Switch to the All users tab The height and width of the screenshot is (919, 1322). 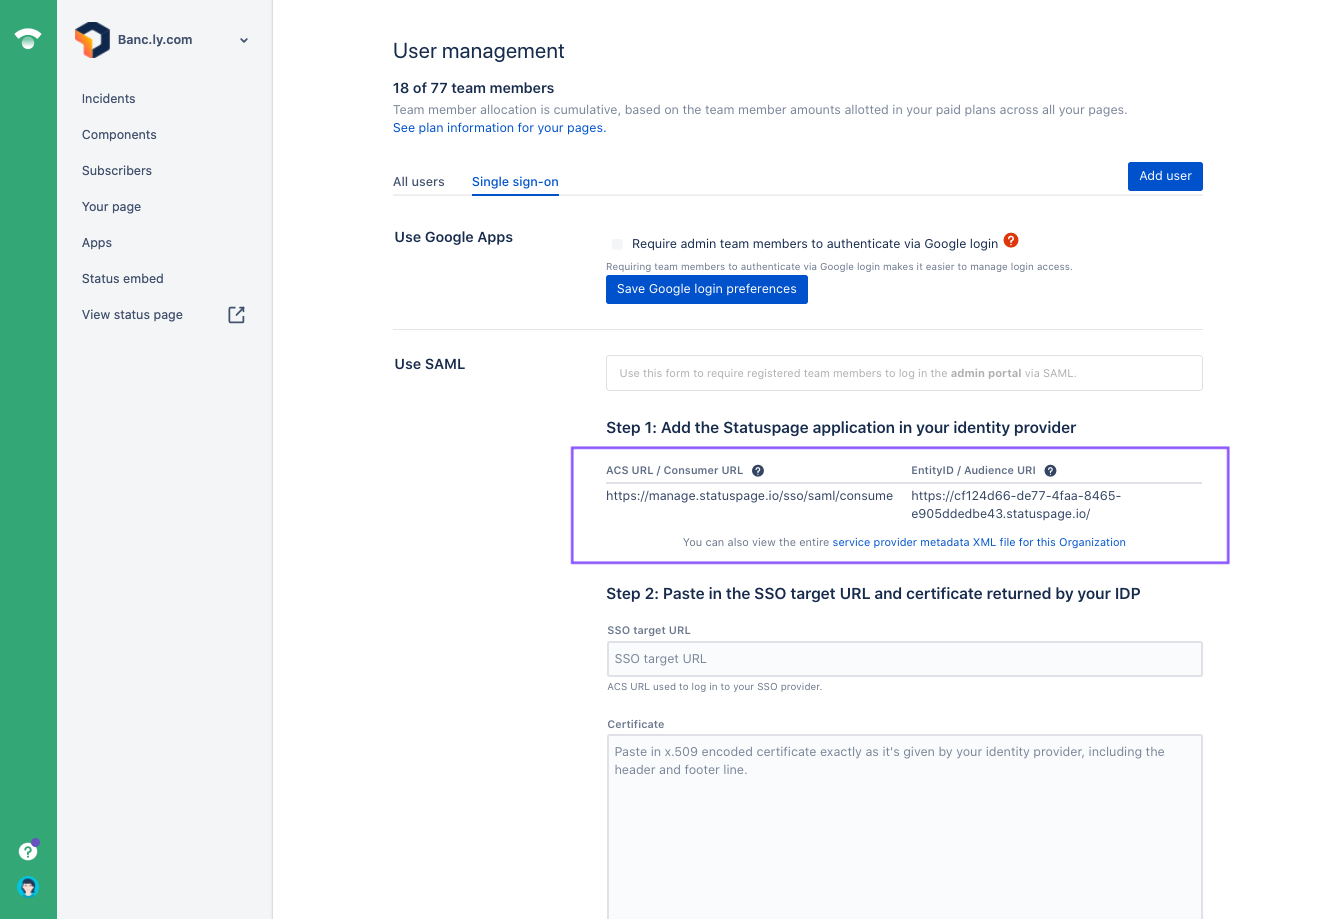pos(418,181)
